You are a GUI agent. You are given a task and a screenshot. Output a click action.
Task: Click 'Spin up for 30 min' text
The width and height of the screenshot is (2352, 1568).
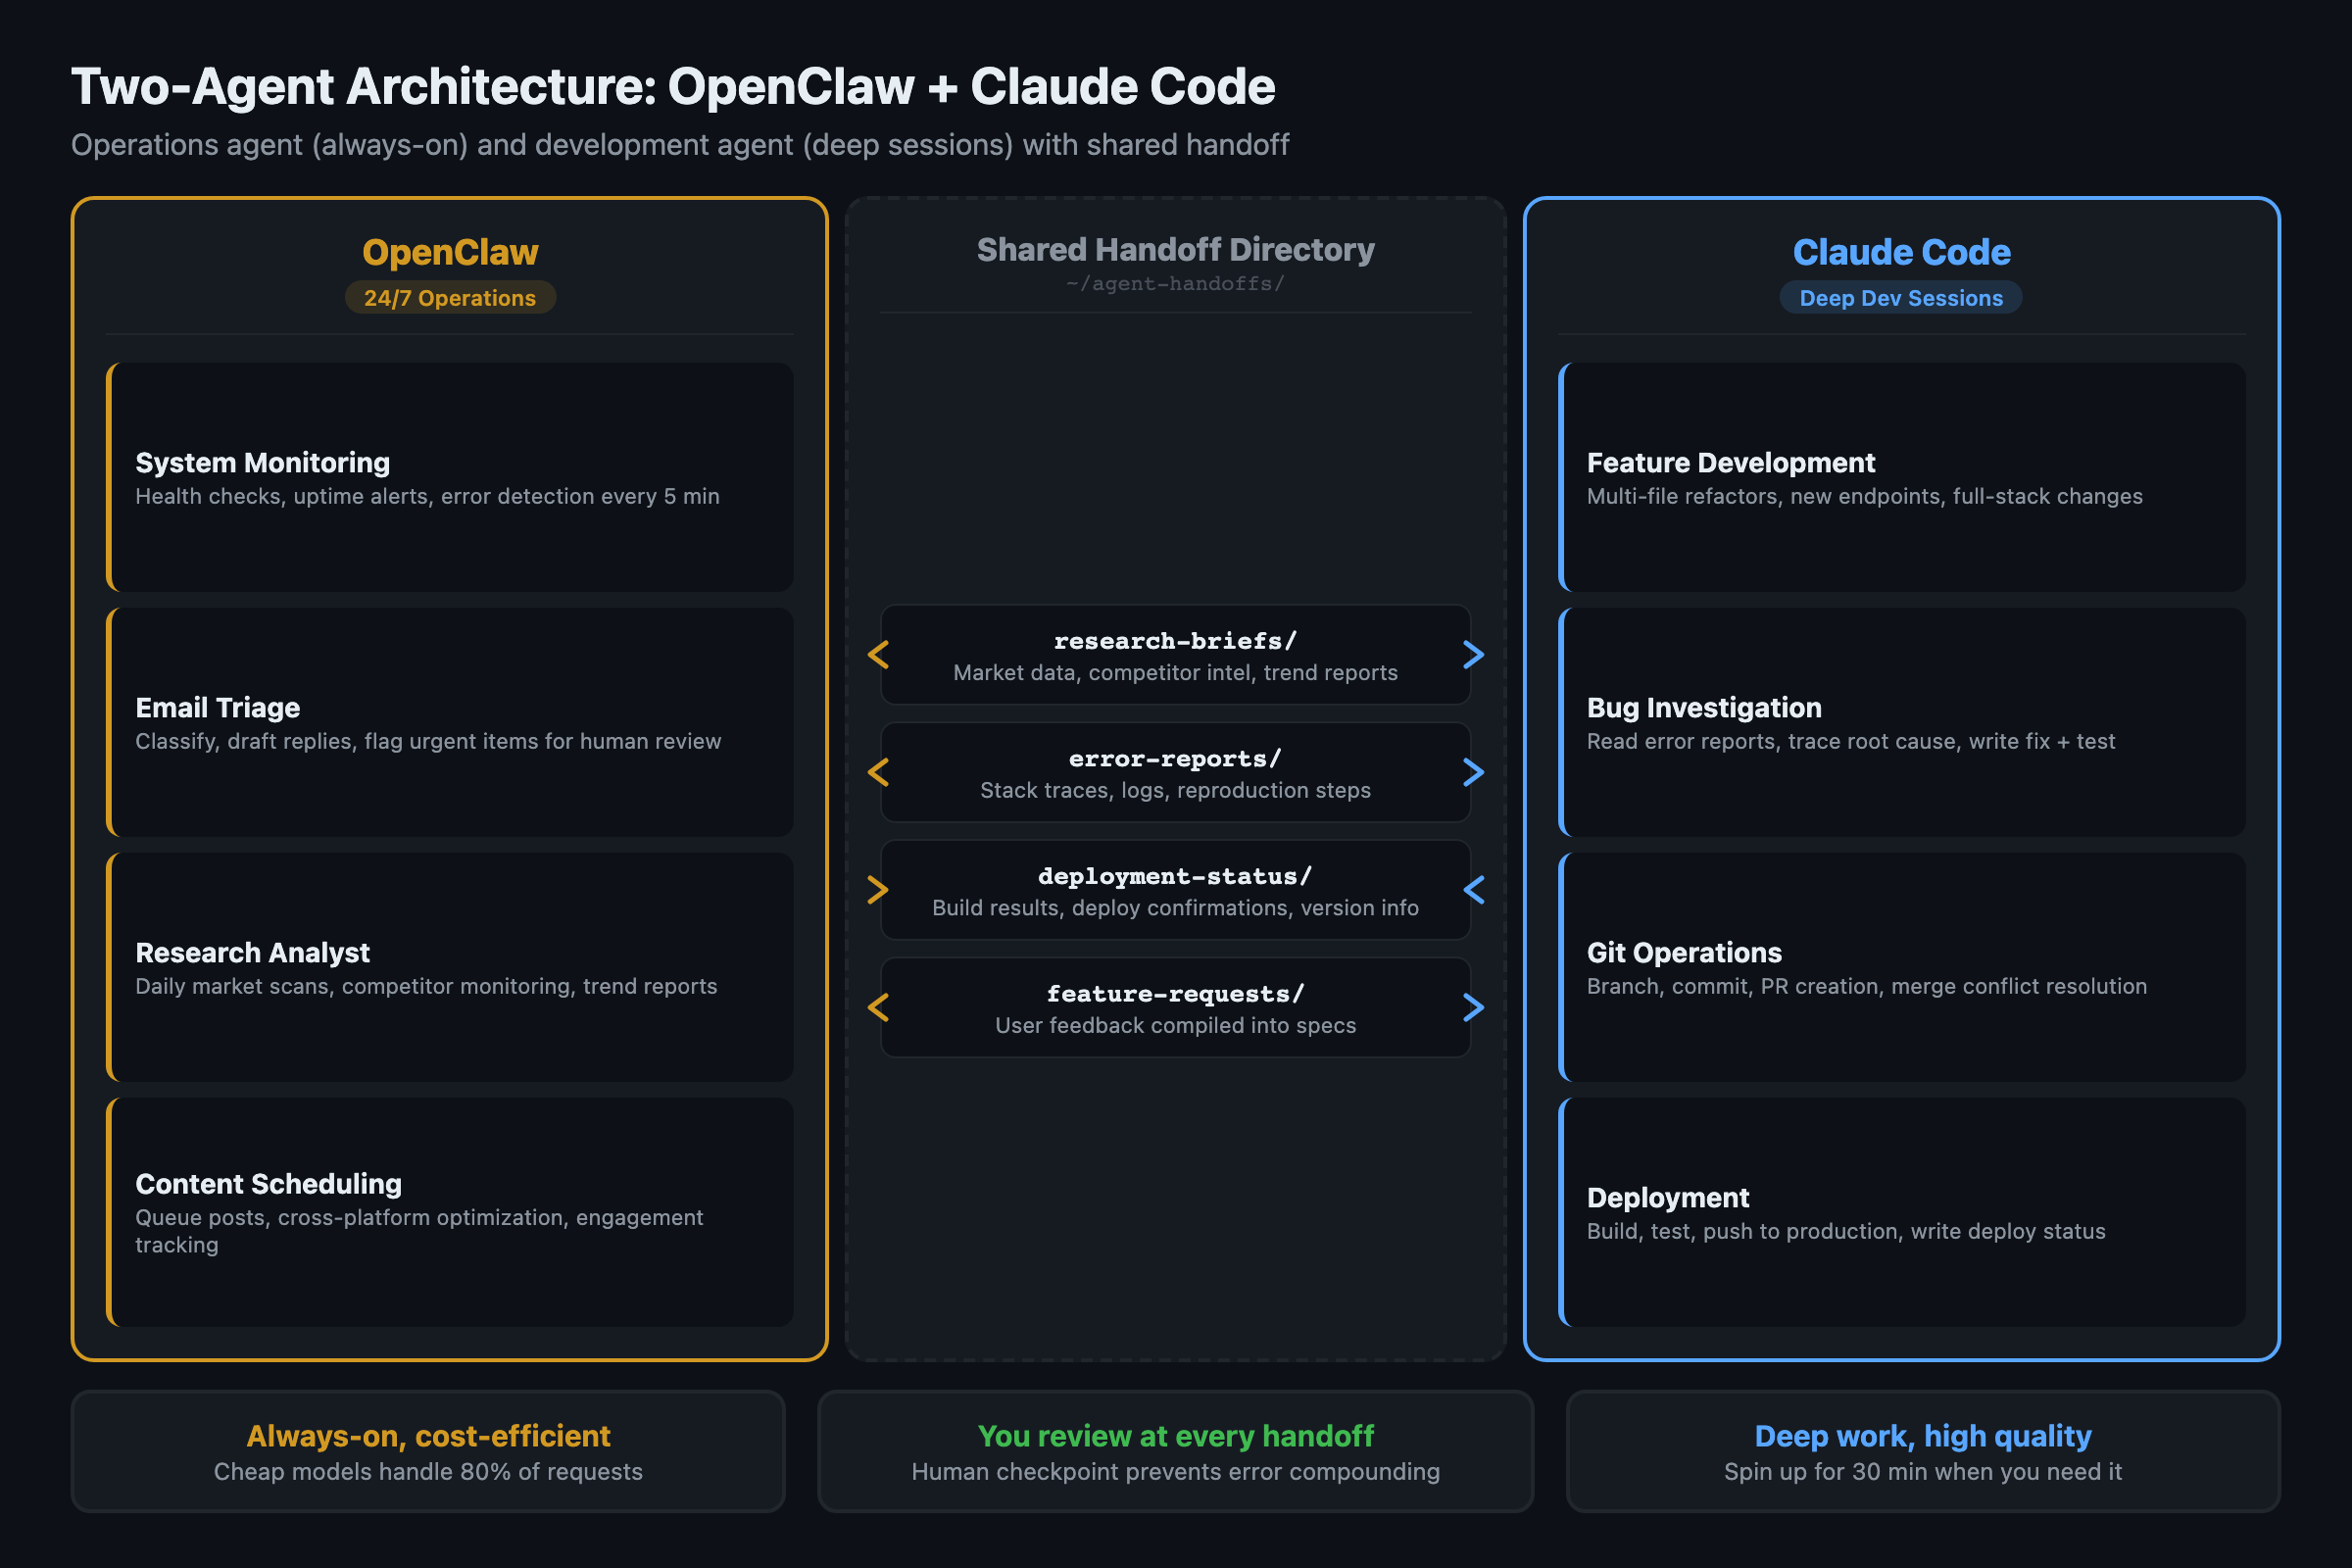[x=1922, y=1472]
